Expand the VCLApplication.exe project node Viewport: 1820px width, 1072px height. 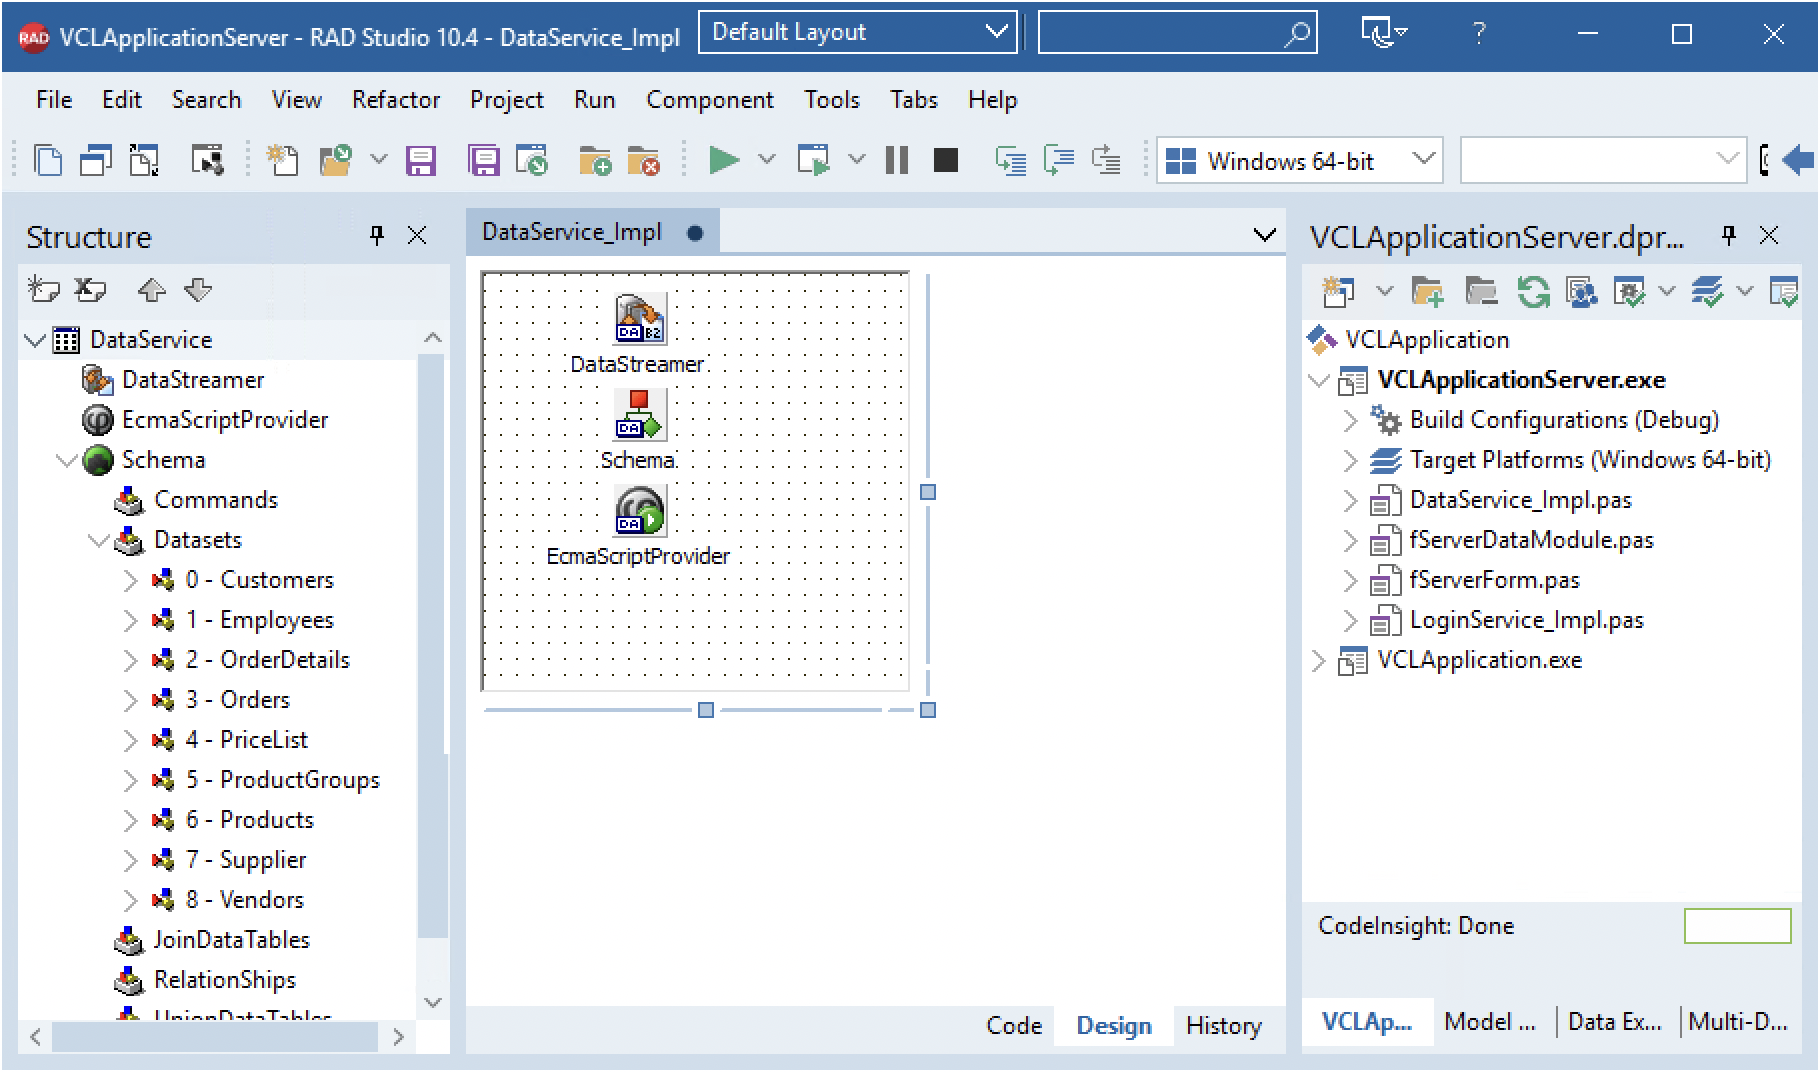pyautogui.click(x=1318, y=660)
